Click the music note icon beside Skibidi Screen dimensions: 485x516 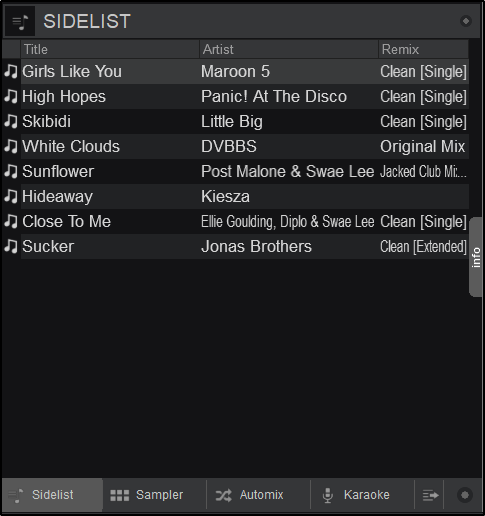pos(11,121)
